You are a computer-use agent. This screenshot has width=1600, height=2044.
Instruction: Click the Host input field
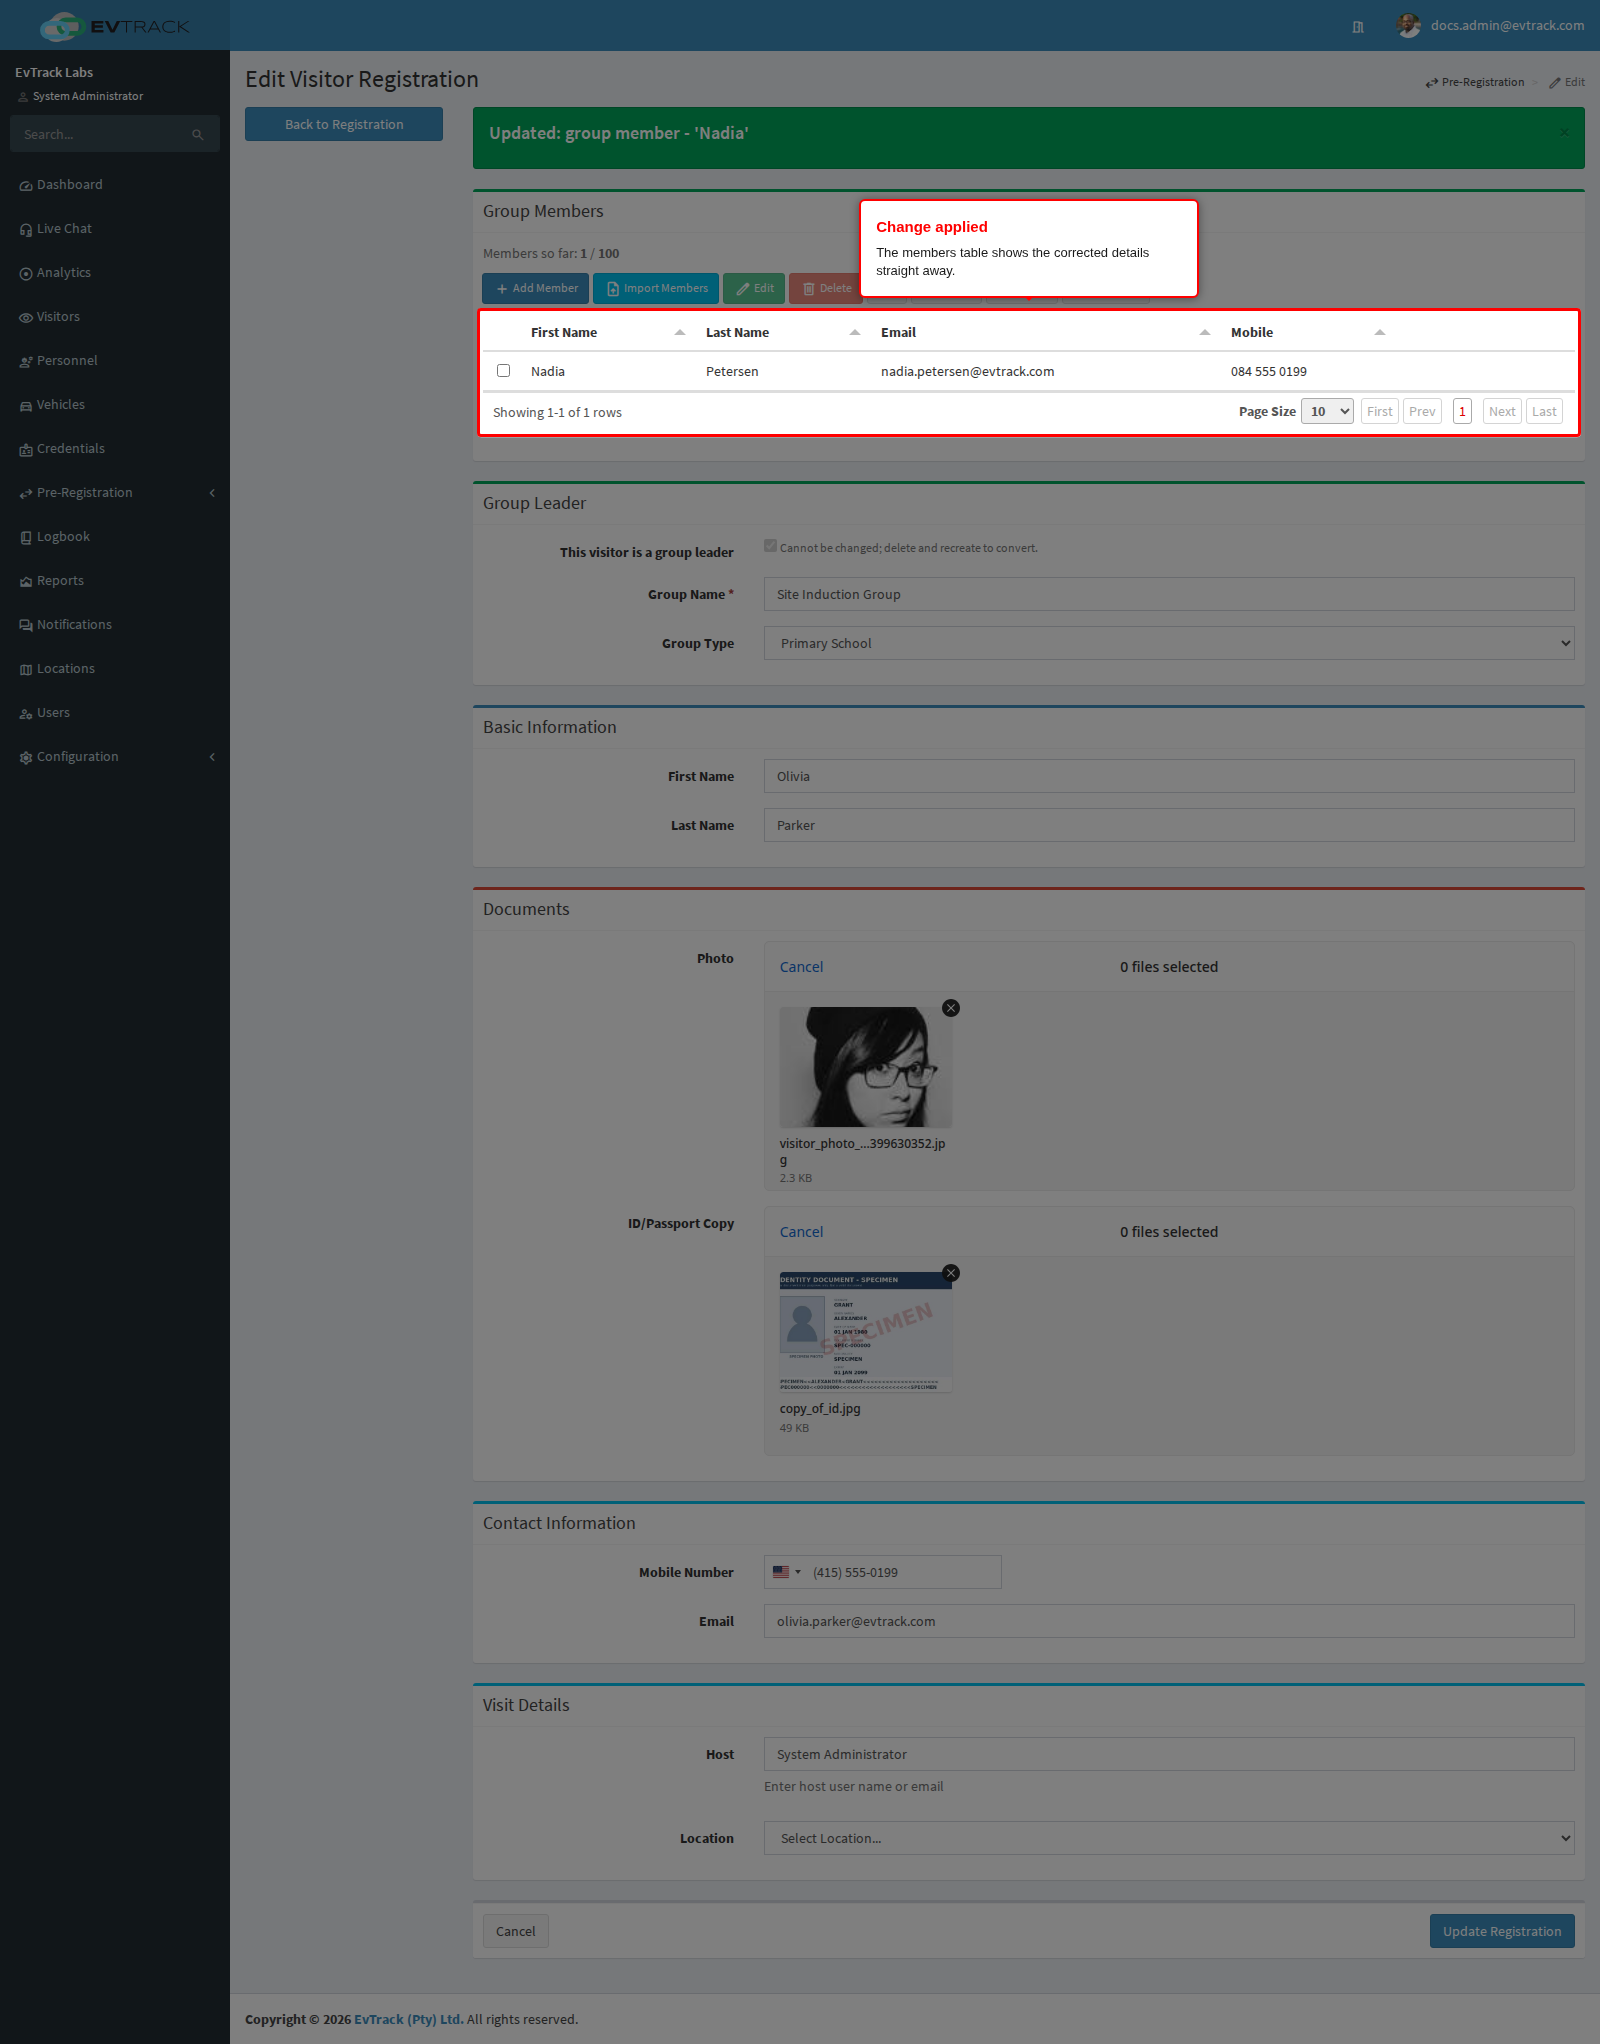click(1169, 1754)
